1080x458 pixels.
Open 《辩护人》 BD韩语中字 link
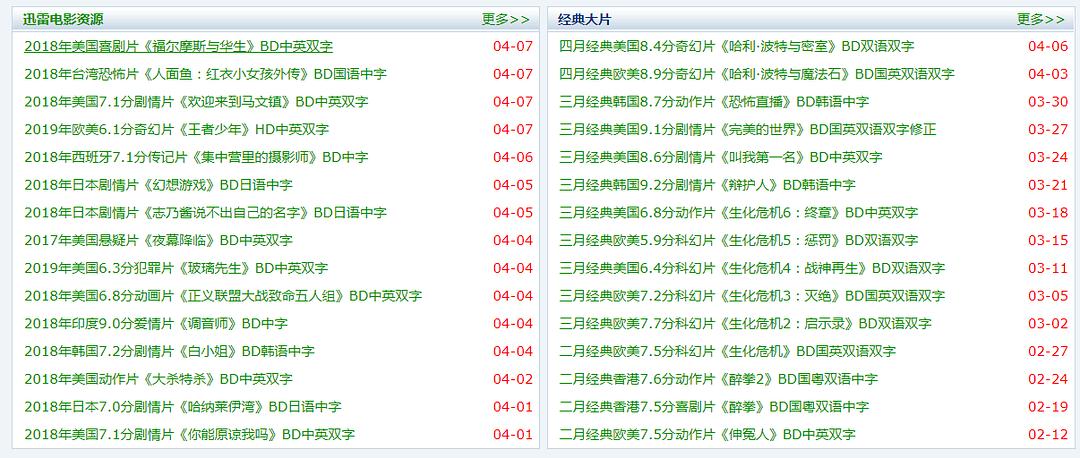707,185
